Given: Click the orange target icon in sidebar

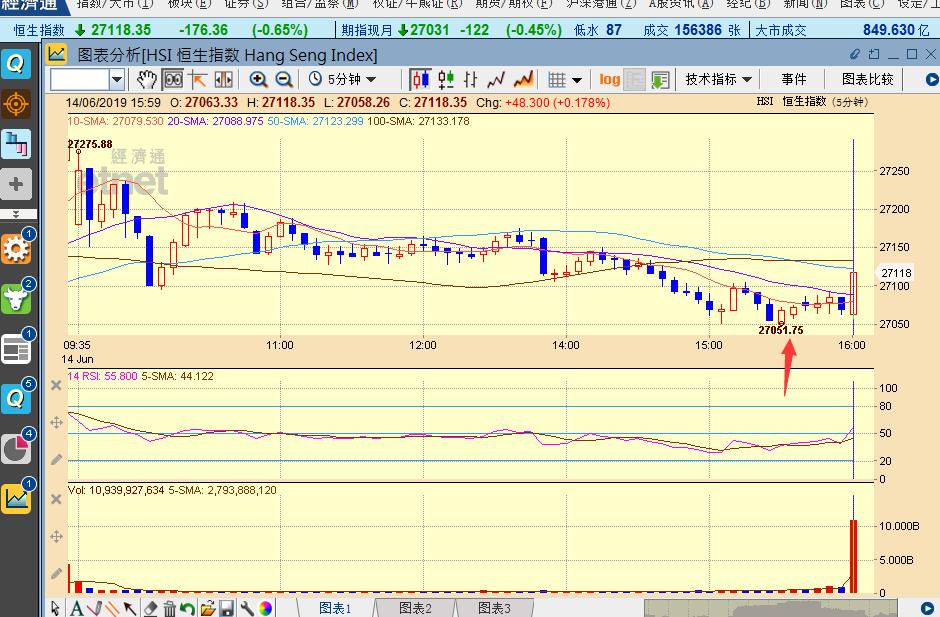Looking at the screenshot, I should click(16, 103).
